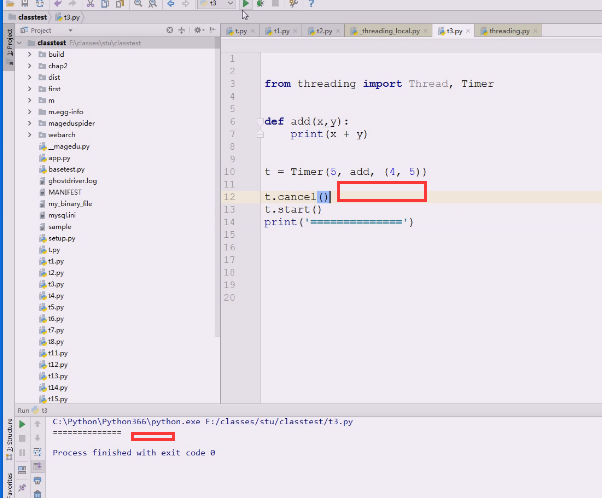The height and width of the screenshot is (498, 602).
Task: Select t12.py in the project tree
Action: pyautogui.click(x=58, y=365)
